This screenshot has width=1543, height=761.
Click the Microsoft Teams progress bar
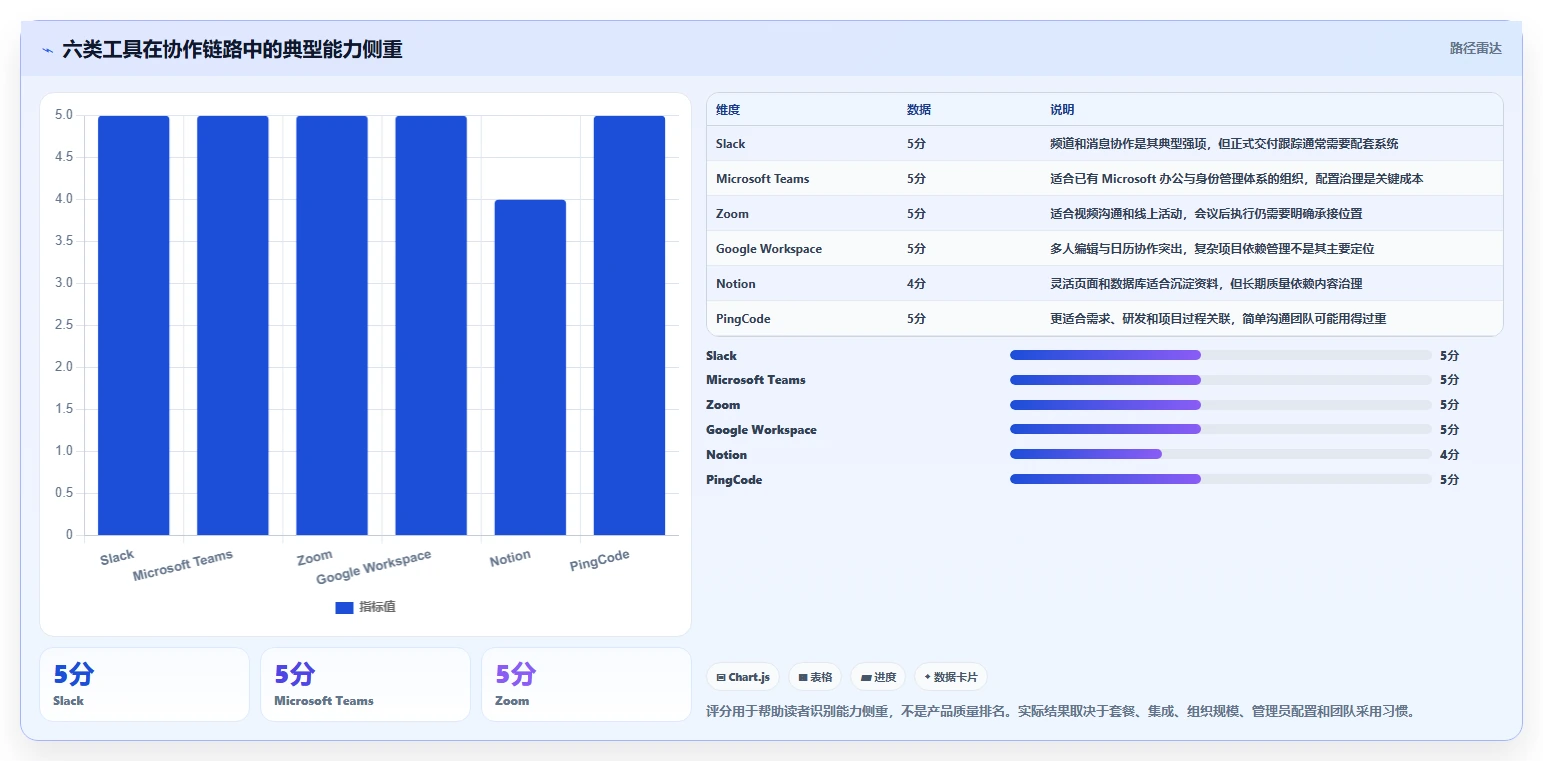(1221, 380)
